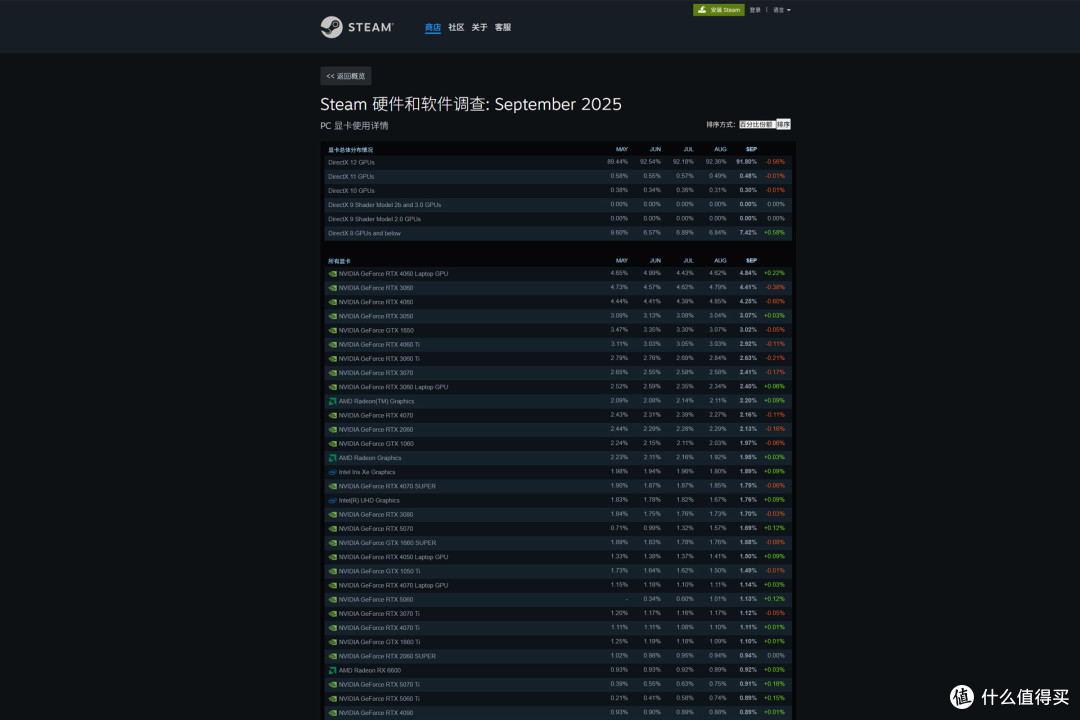This screenshot has height=720, width=1080.
Task: Select DirectX 9 Shader Model 2.0 GPUs label
Action: coord(374,219)
